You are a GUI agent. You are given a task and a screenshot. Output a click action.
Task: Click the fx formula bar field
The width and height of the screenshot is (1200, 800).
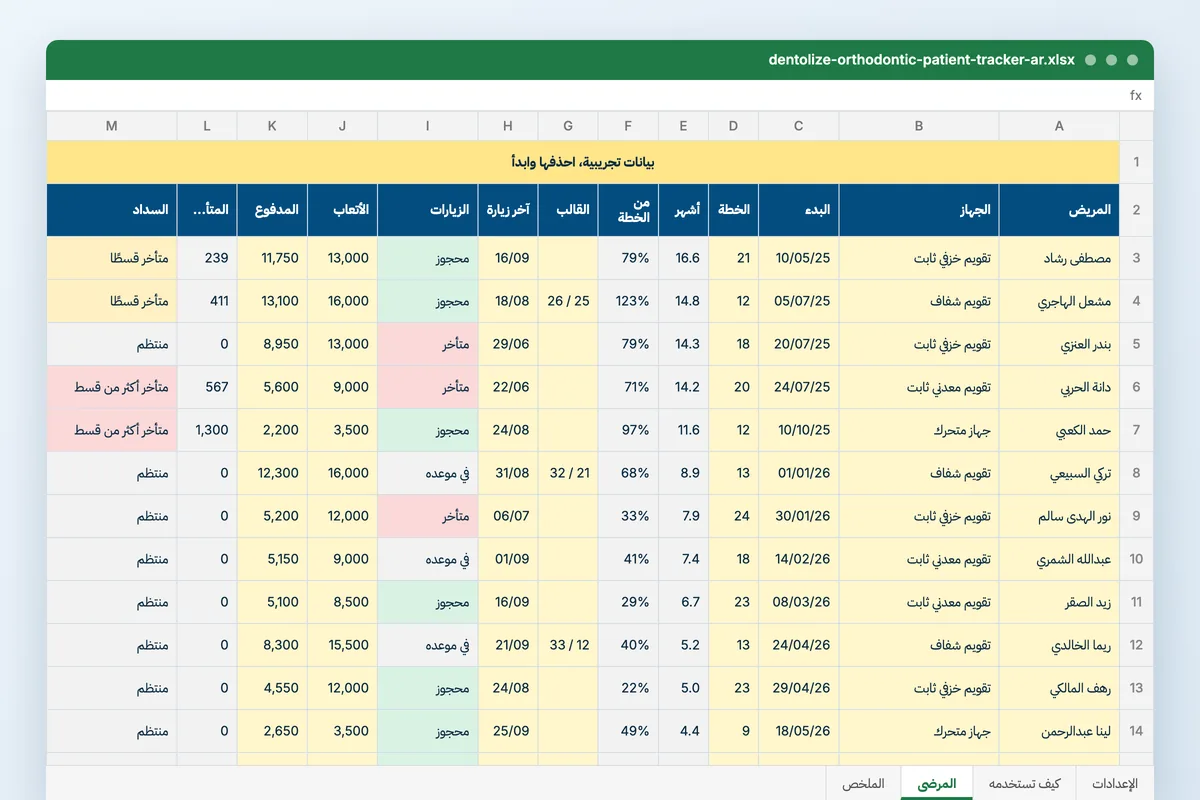tap(600, 96)
